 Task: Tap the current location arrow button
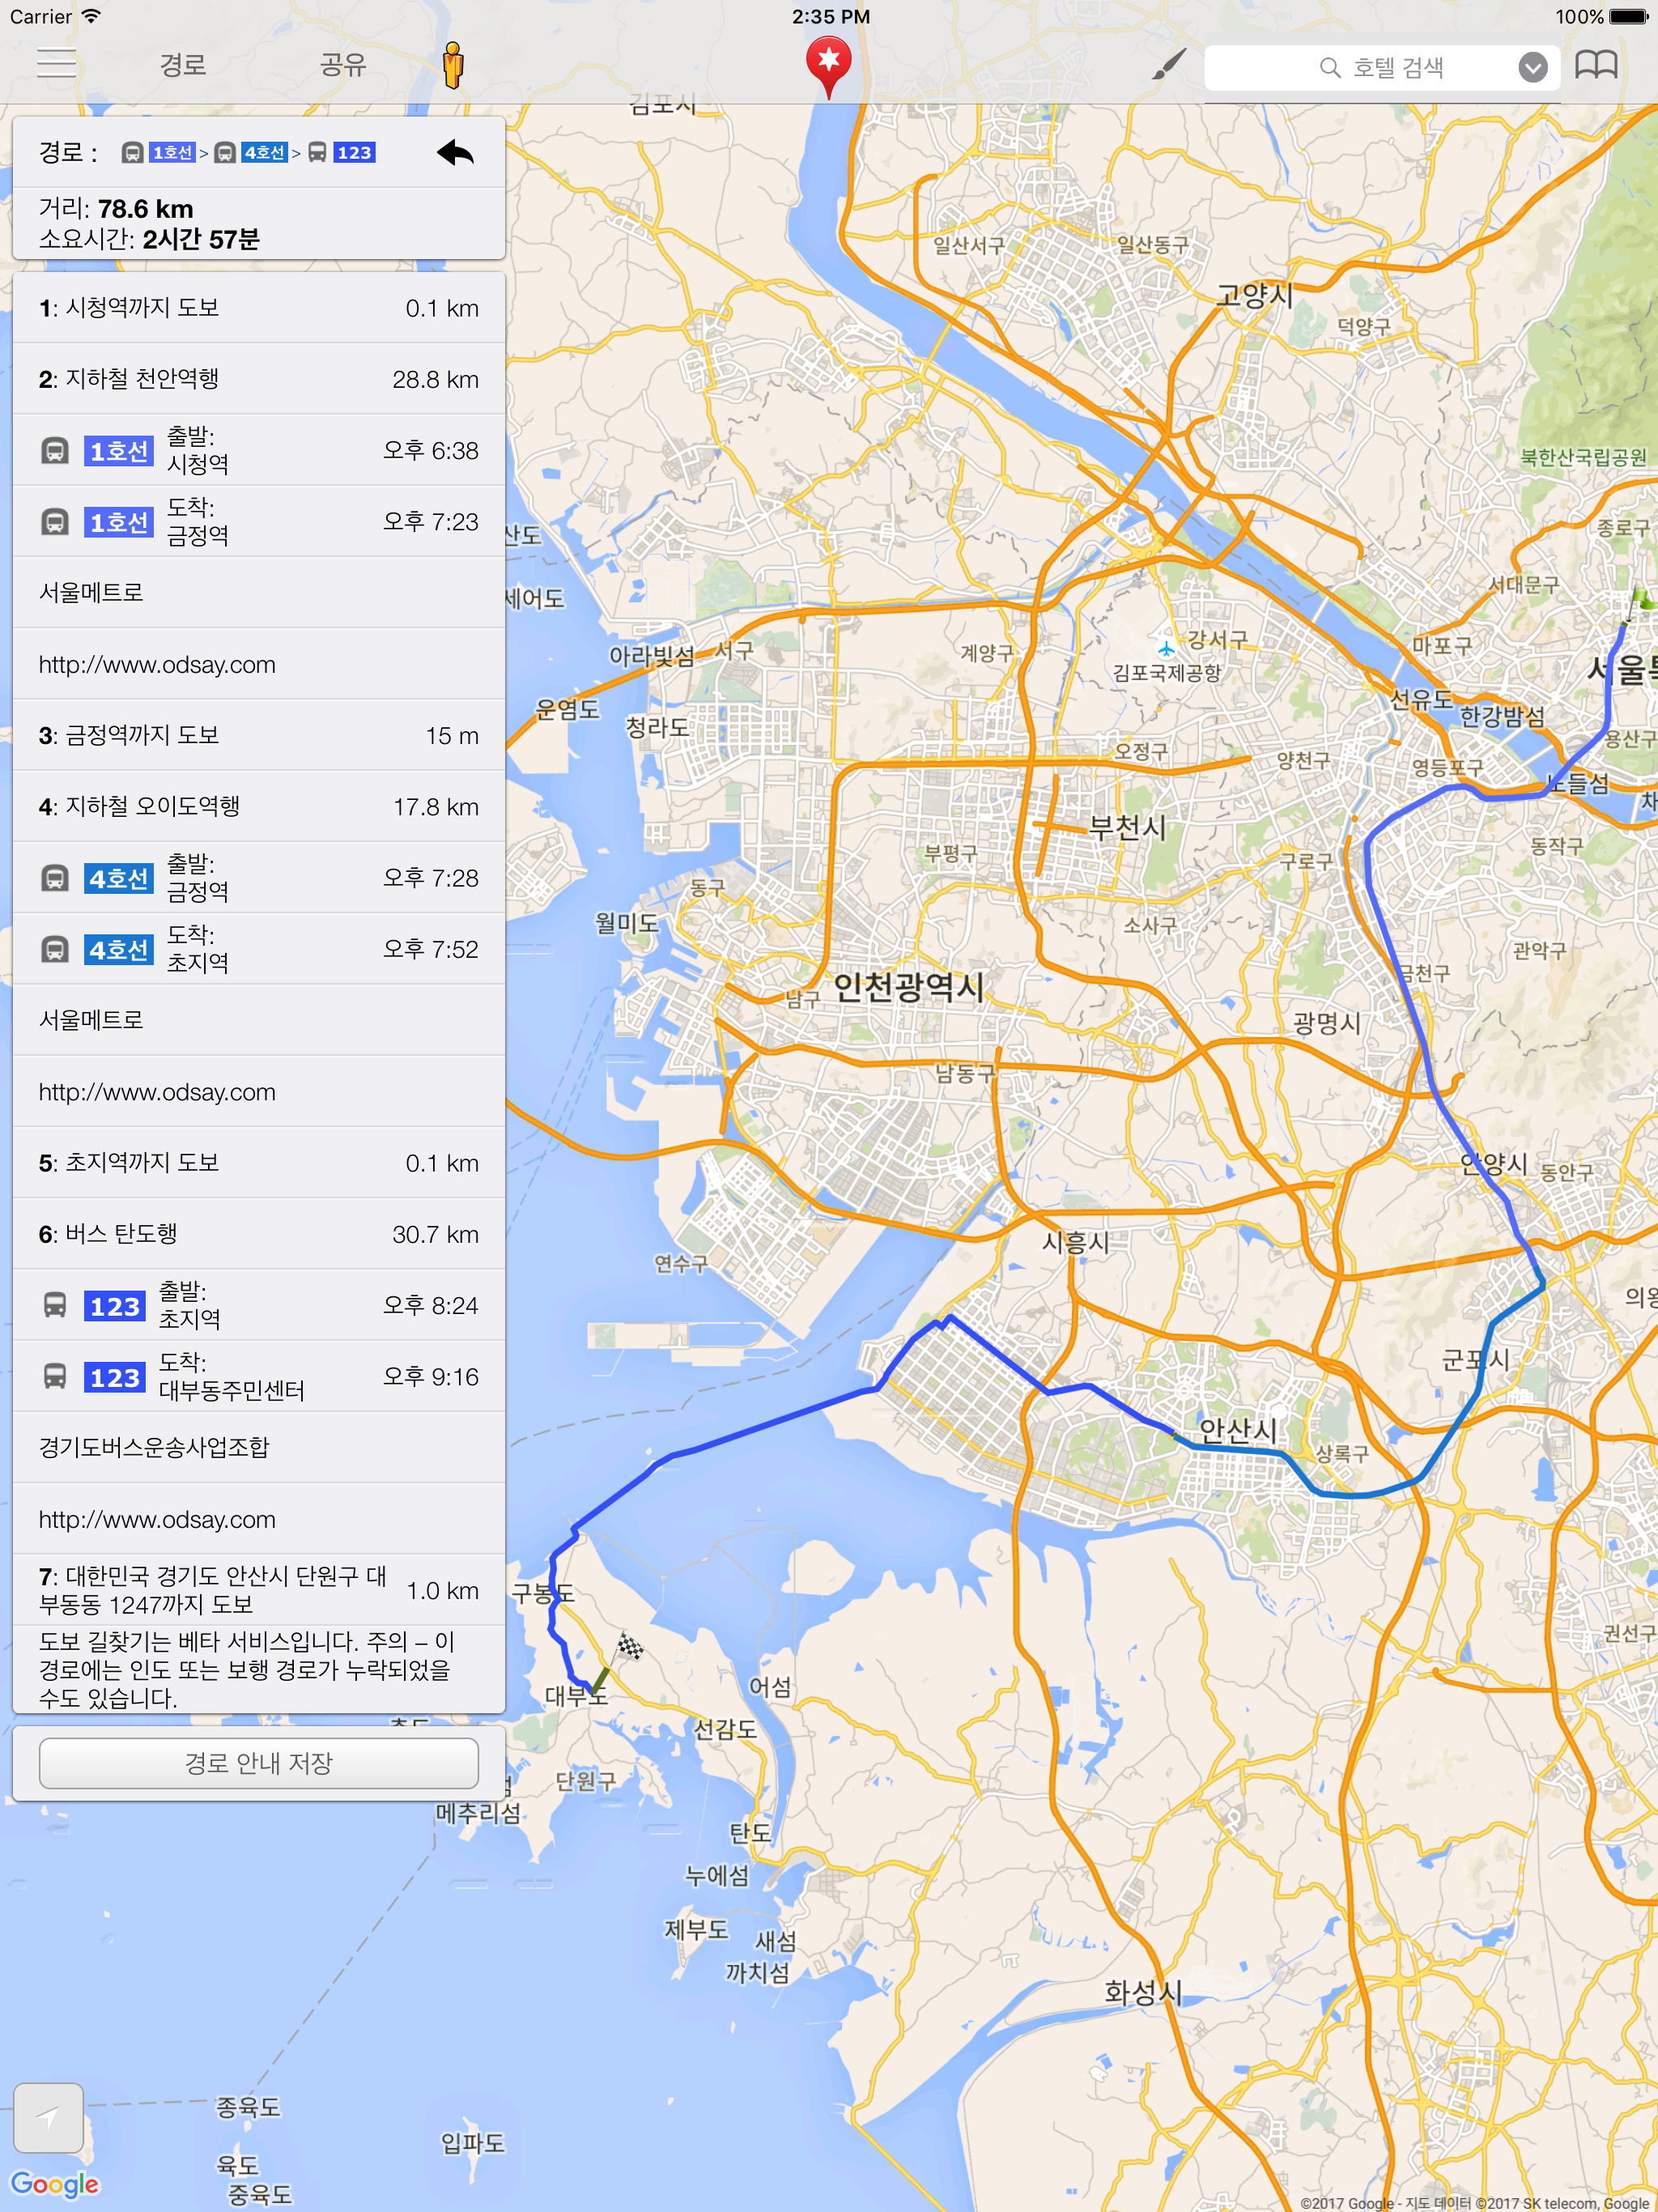49,2117
